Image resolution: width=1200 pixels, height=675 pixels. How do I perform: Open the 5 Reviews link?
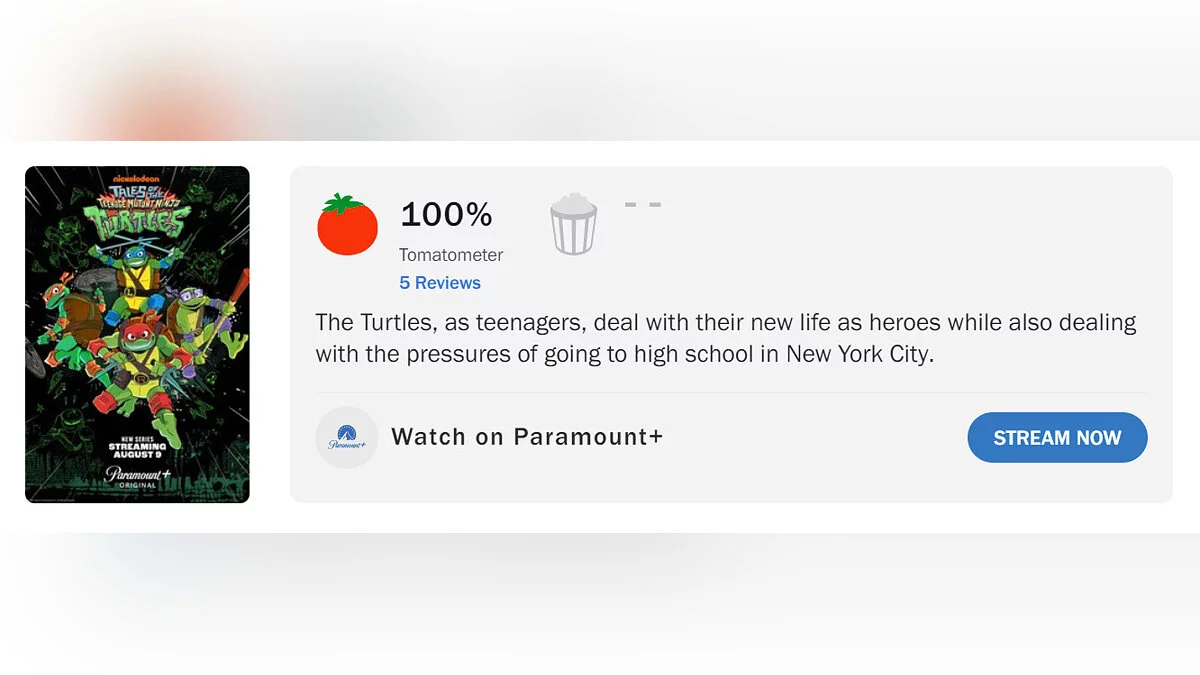click(440, 283)
